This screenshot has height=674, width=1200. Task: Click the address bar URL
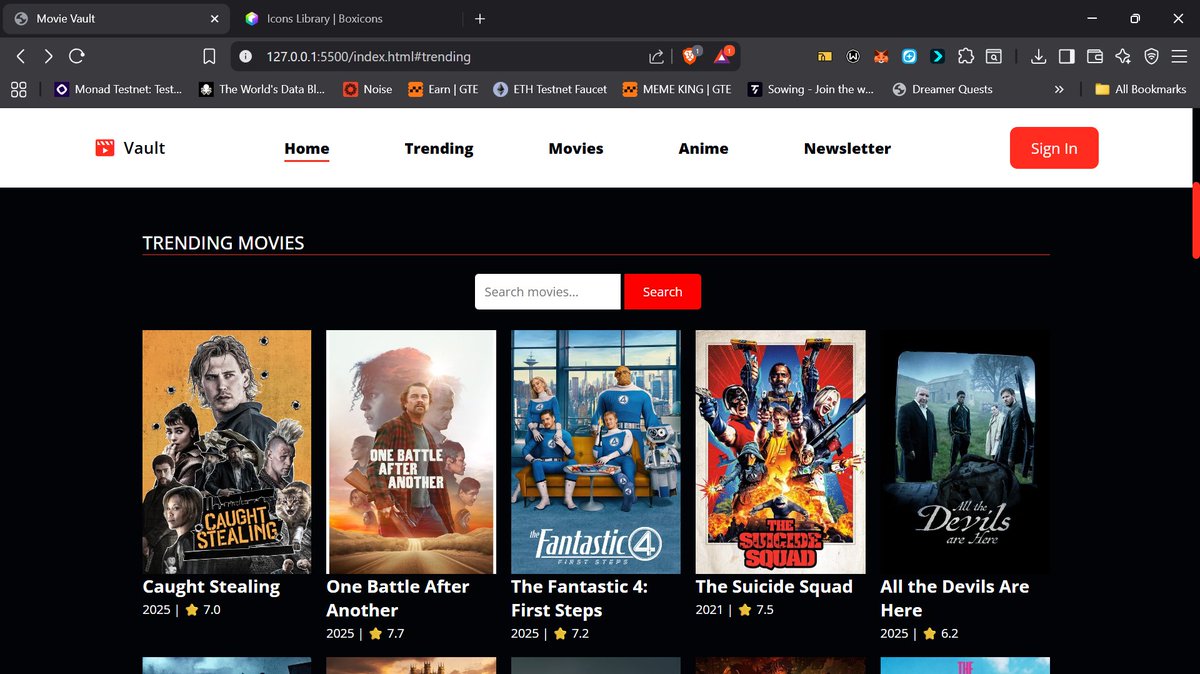(369, 57)
